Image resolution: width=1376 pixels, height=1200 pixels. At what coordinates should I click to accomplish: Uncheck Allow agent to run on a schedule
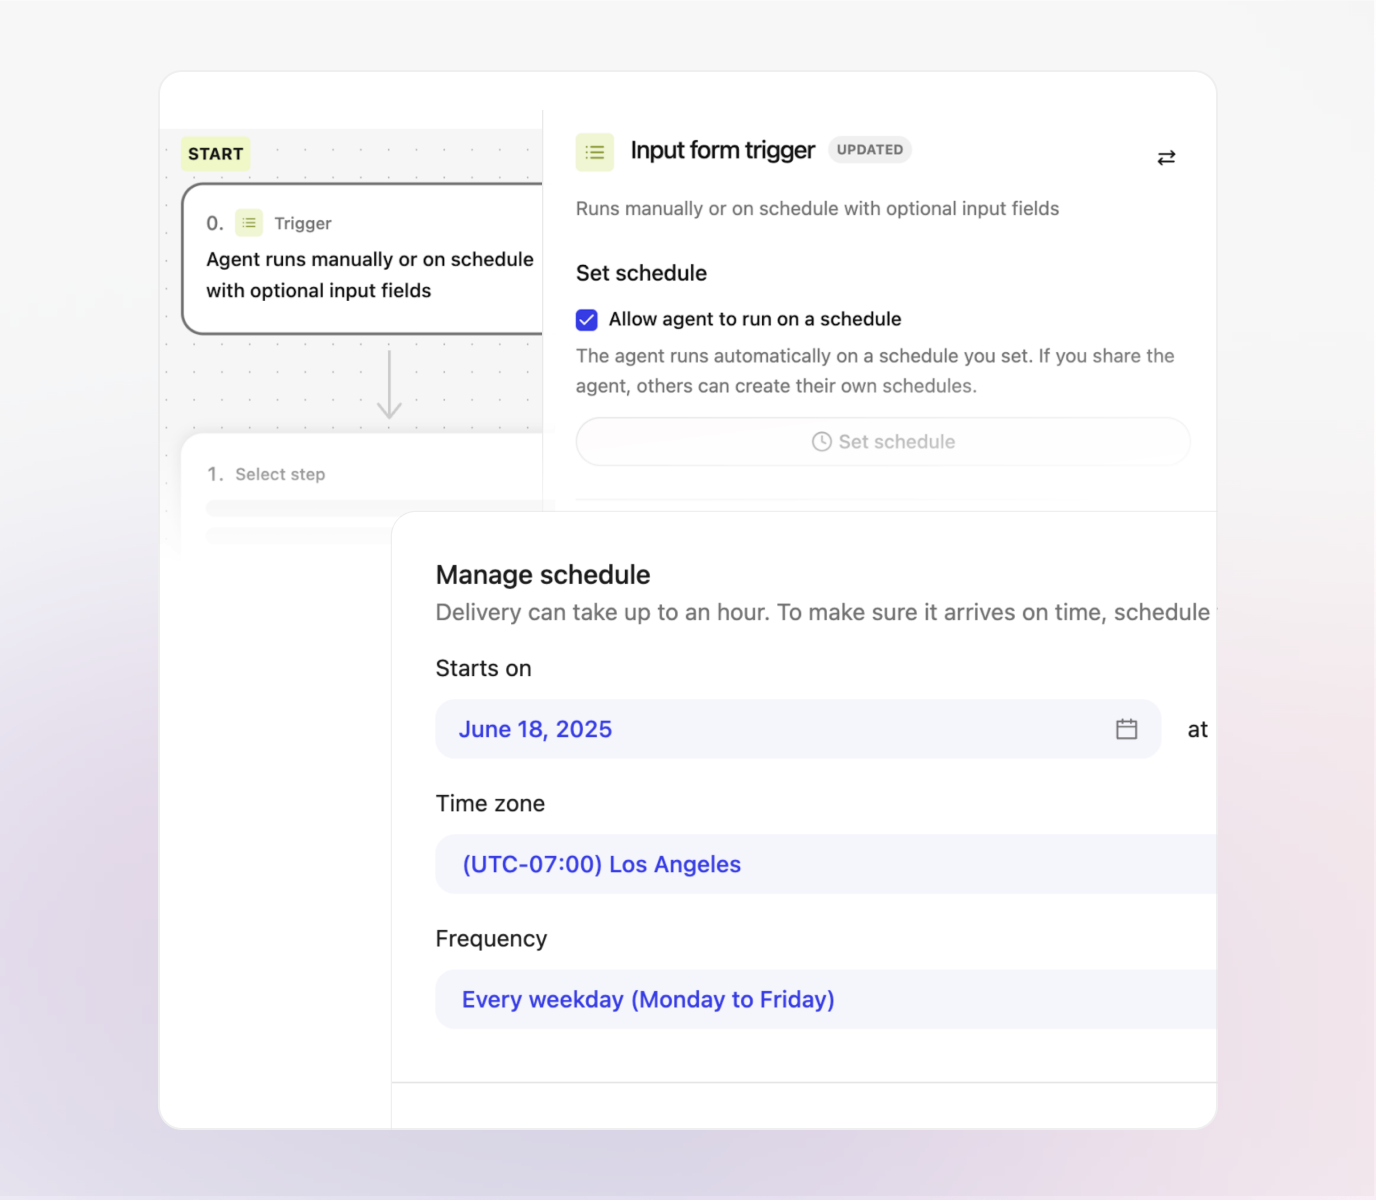pyautogui.click(x=587, y=320)
